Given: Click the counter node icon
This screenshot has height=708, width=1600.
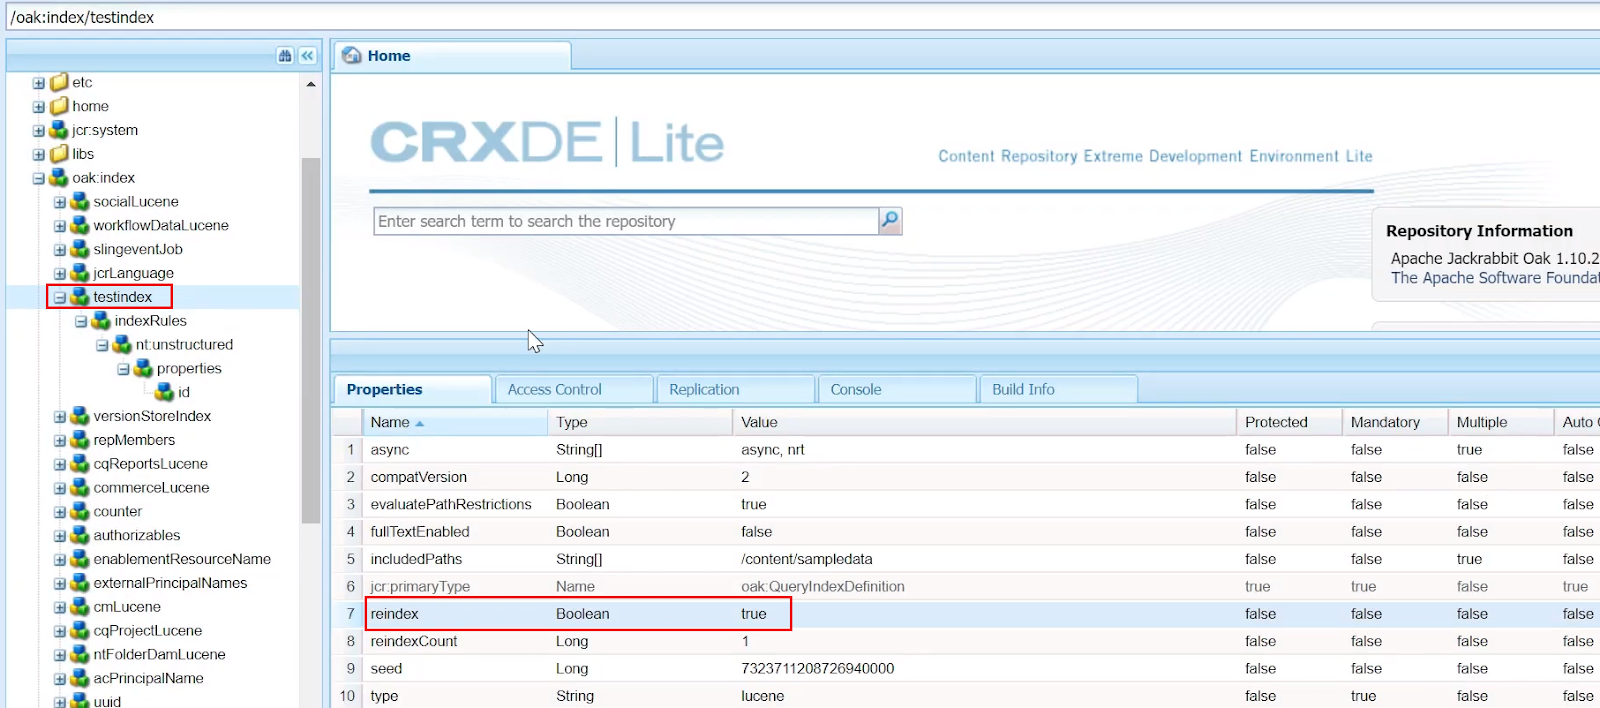Looking at the screenshot, I should (x=80, y=512).
